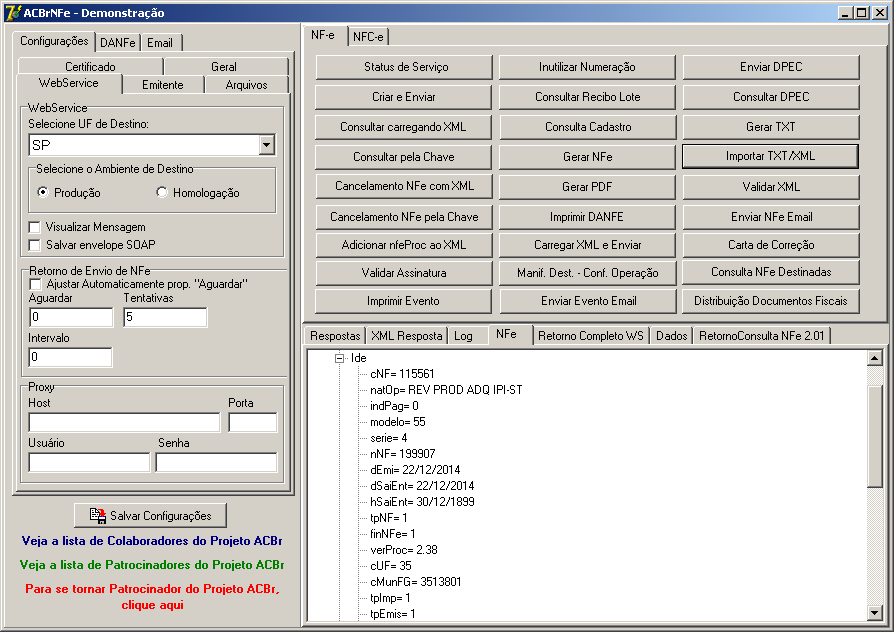Click the Gerar NFe button

pos(587,157)
